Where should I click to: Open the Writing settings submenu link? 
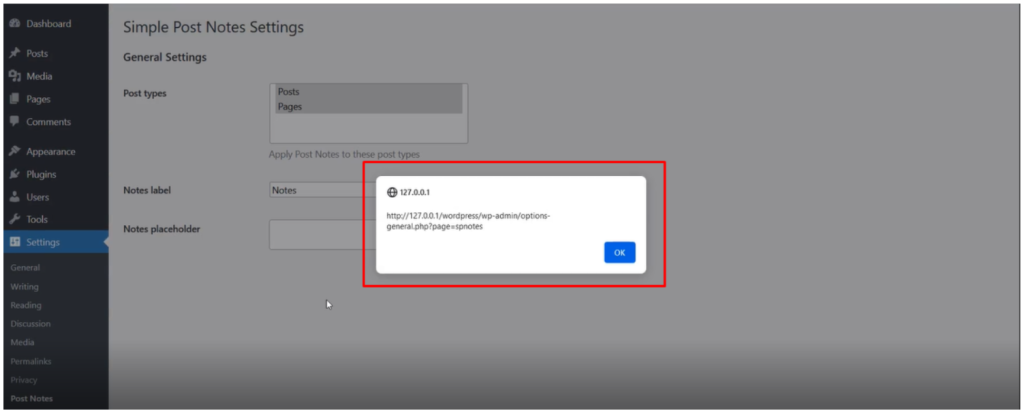coord(25,287)
